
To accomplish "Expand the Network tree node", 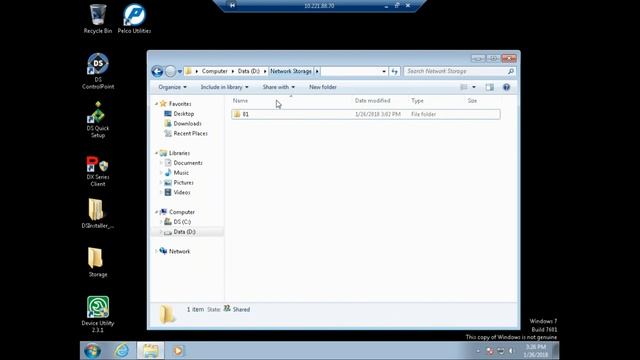I will (156, 251).
